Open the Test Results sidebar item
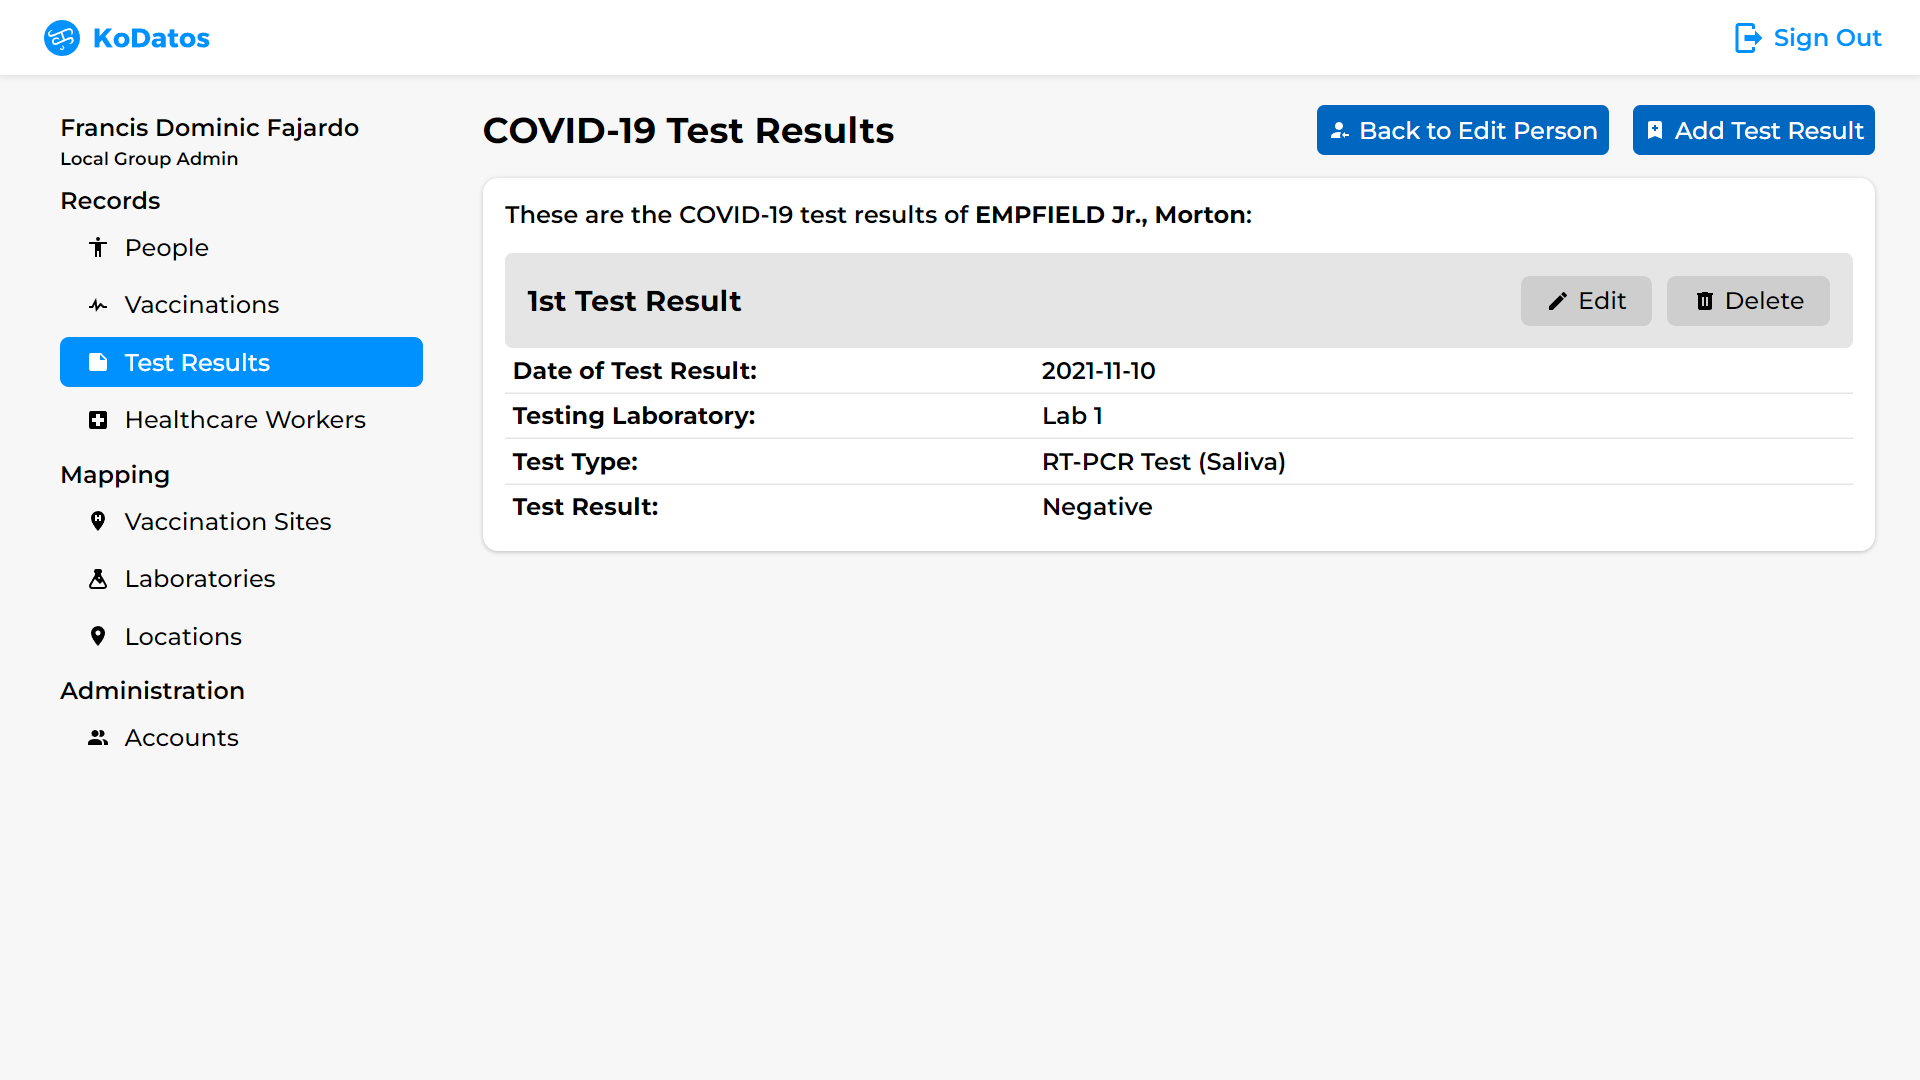This screenshot has height=1080, width=1920. coord(241,362)
